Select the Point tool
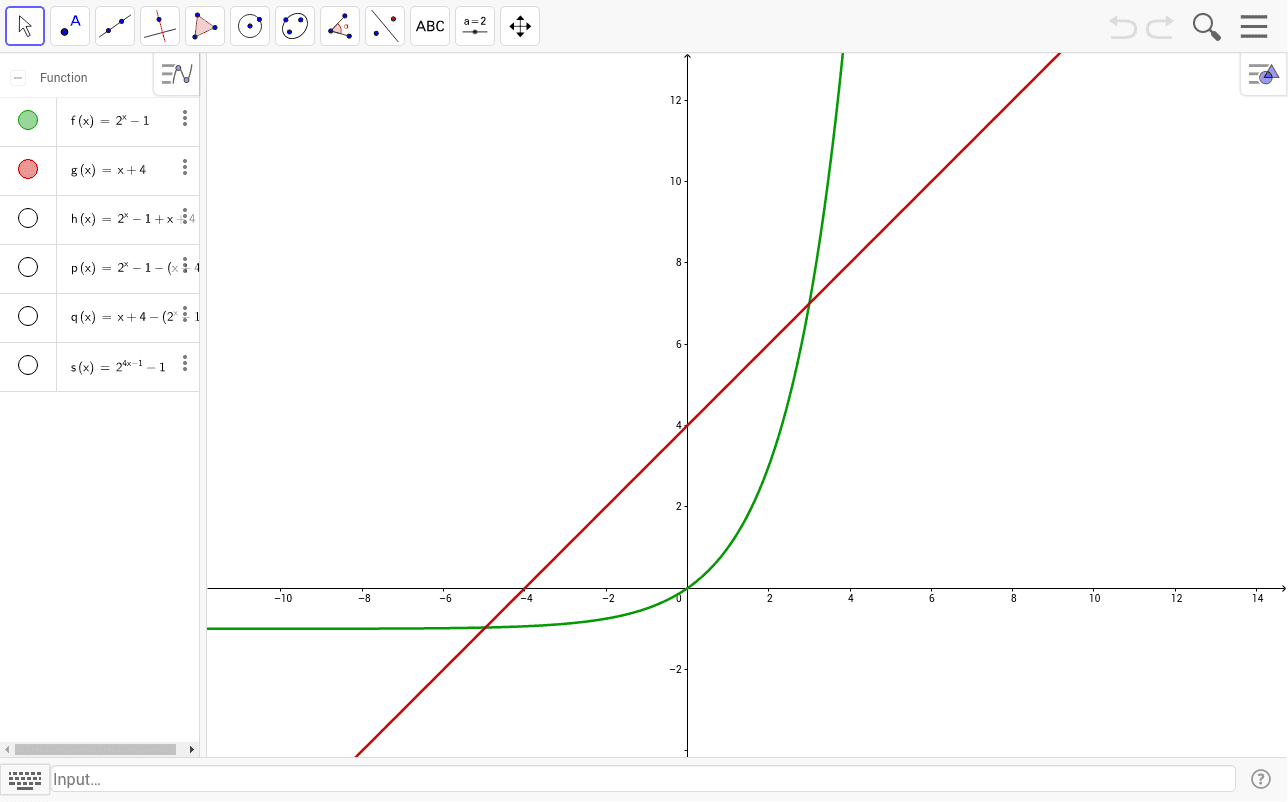1288x802 pixels. tap(70, 26)
